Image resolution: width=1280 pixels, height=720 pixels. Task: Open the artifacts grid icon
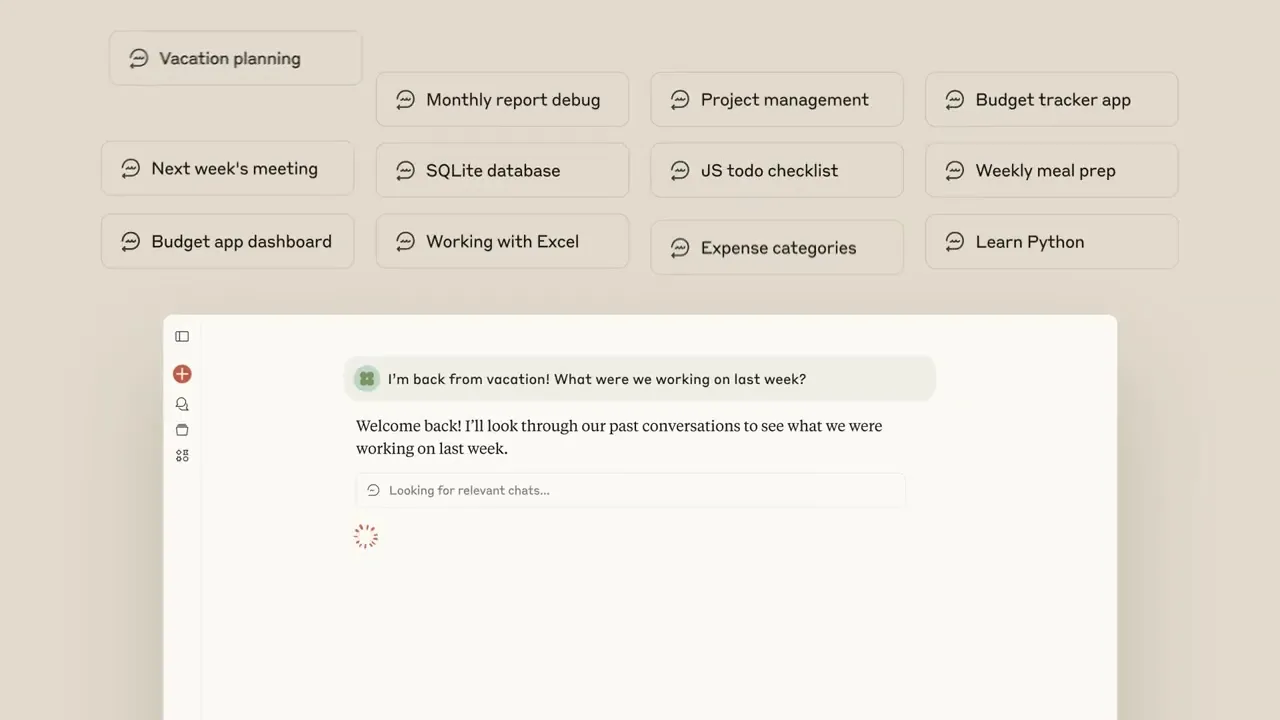(182, 456)
